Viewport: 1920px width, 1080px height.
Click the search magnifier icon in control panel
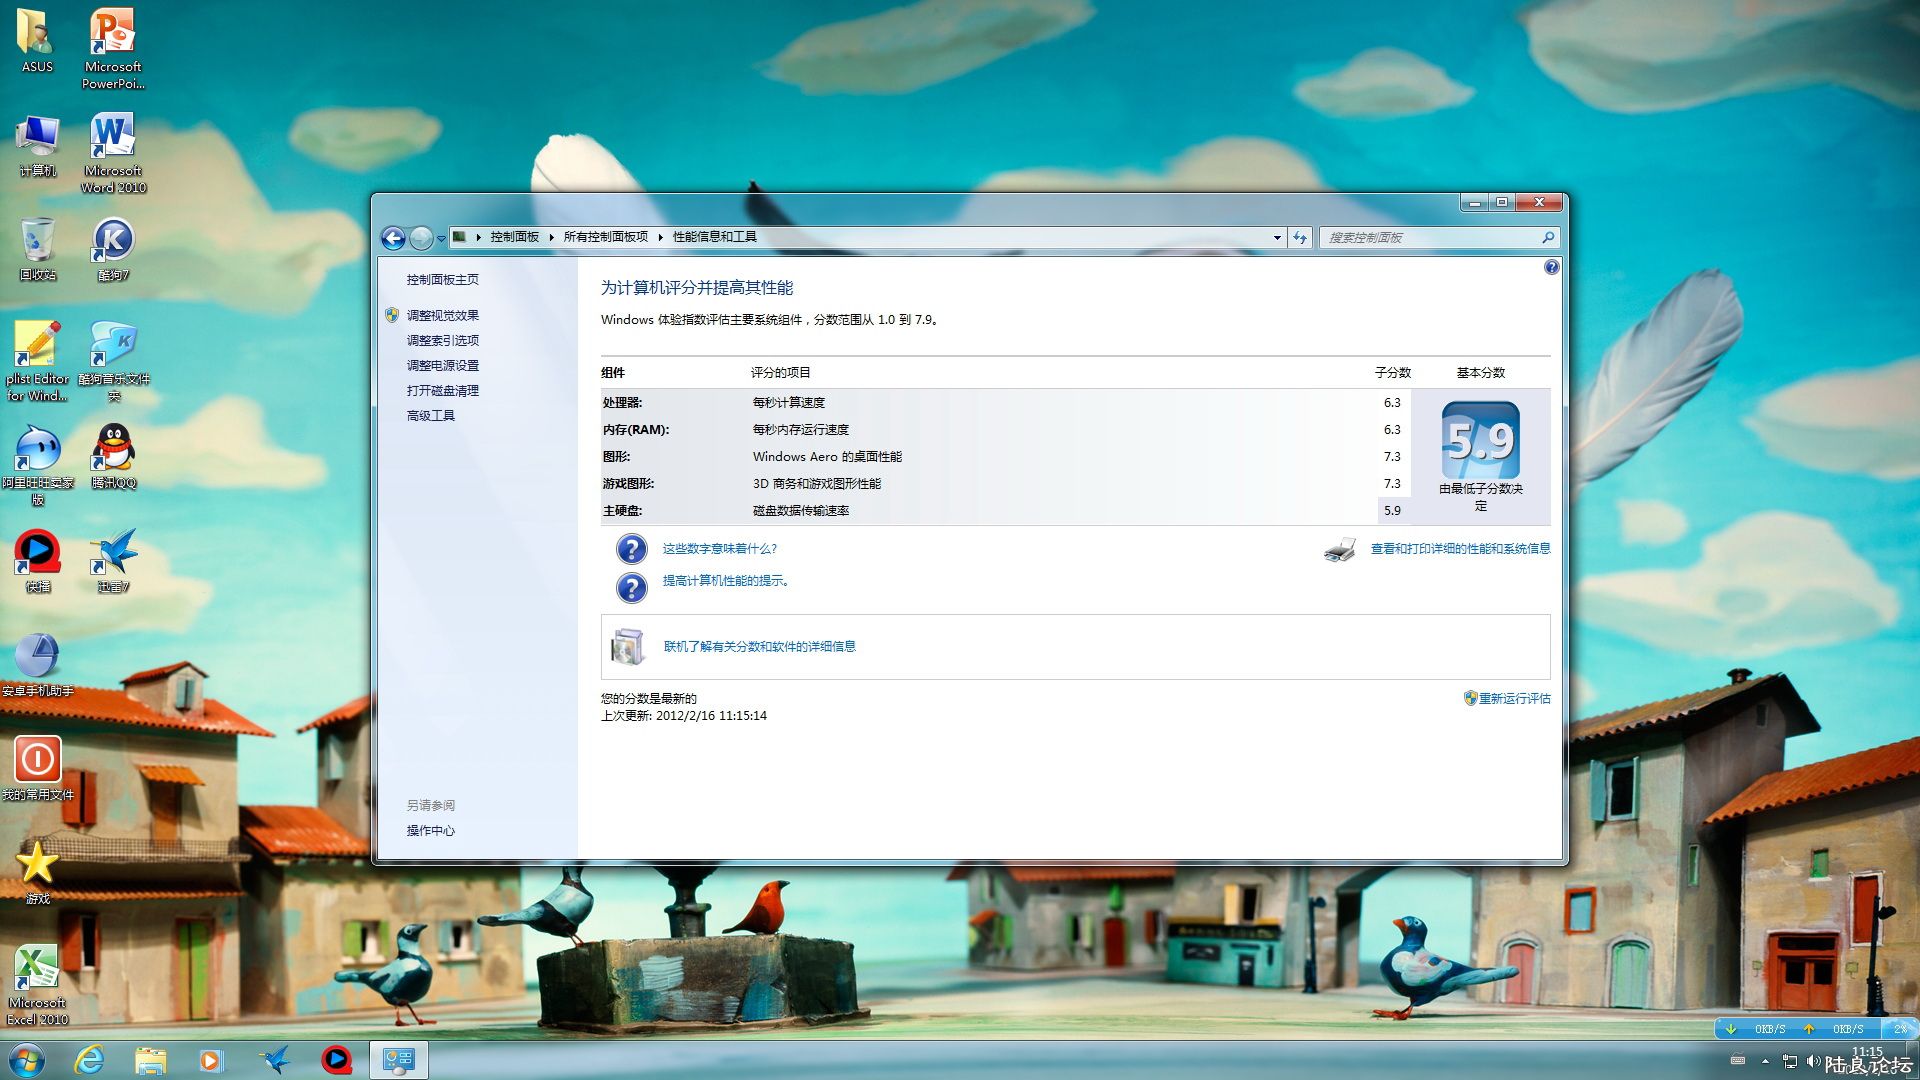1547,238
